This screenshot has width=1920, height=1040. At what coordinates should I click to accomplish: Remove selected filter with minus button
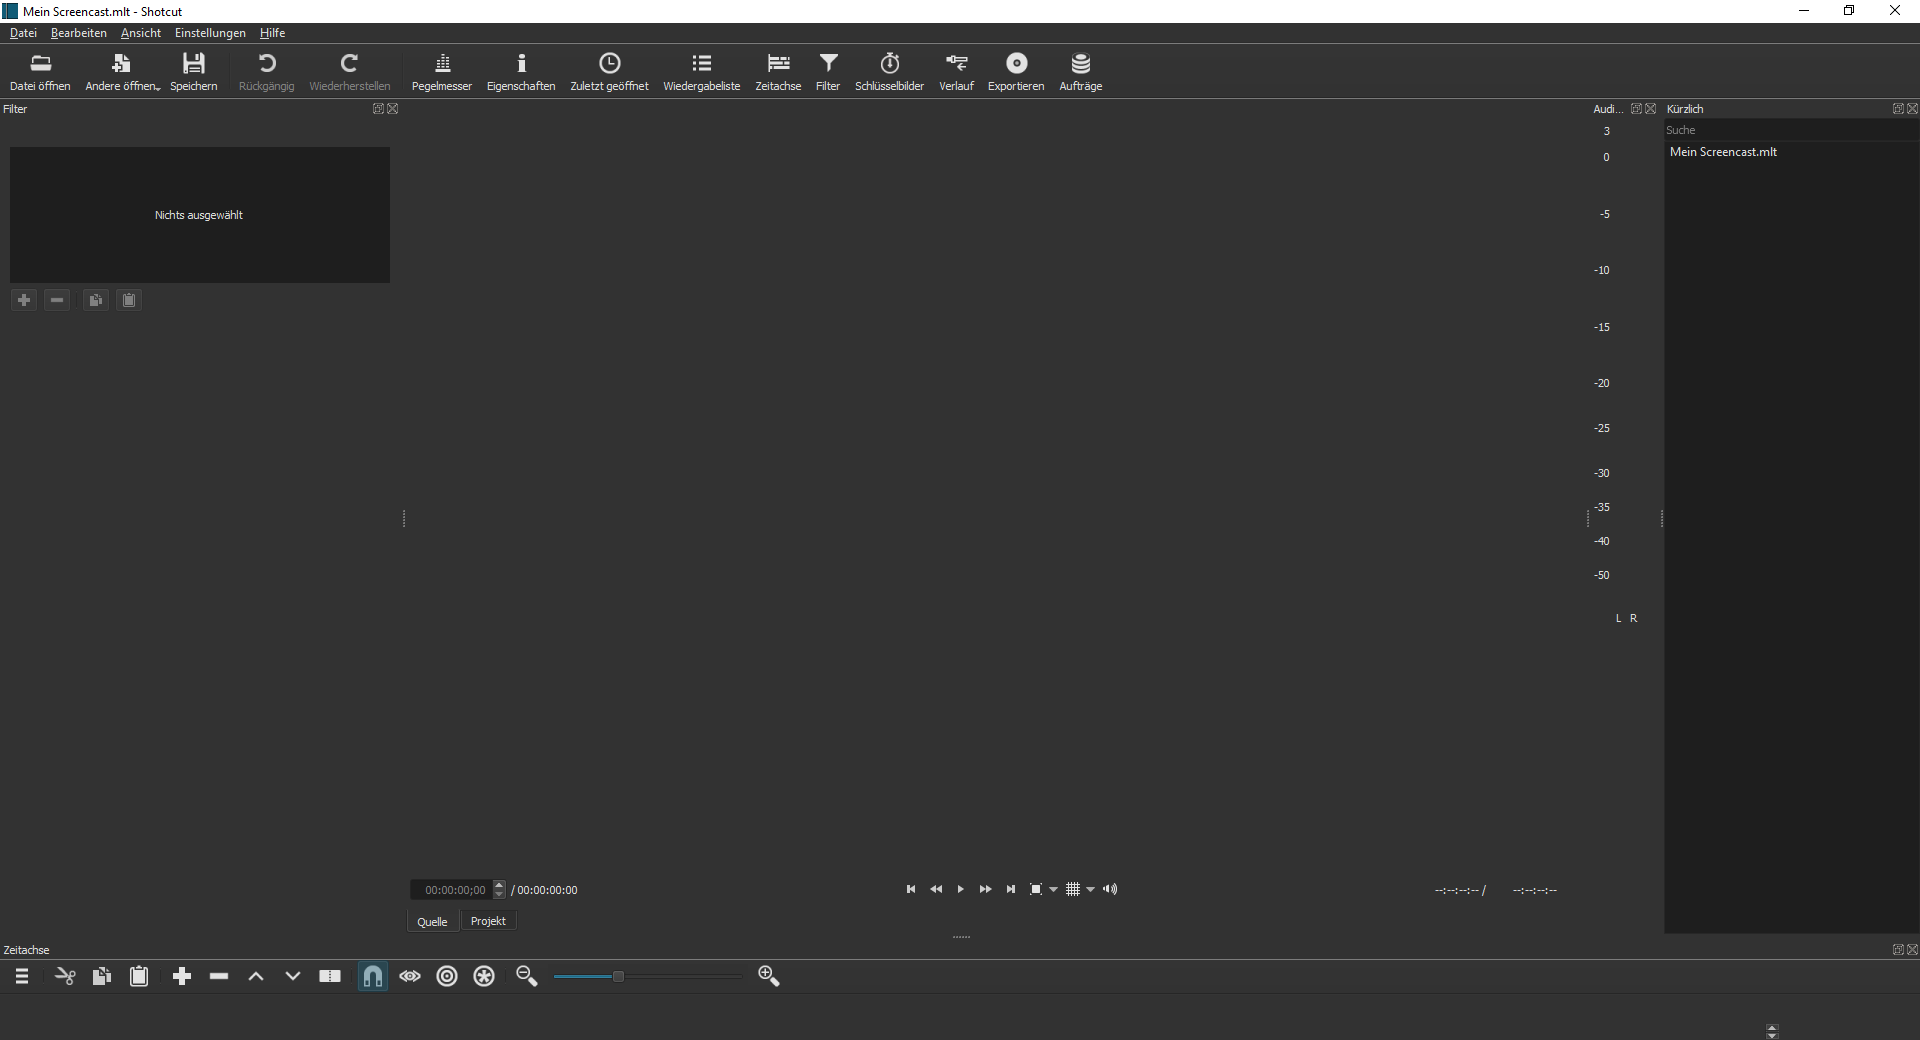coord(57,300)
